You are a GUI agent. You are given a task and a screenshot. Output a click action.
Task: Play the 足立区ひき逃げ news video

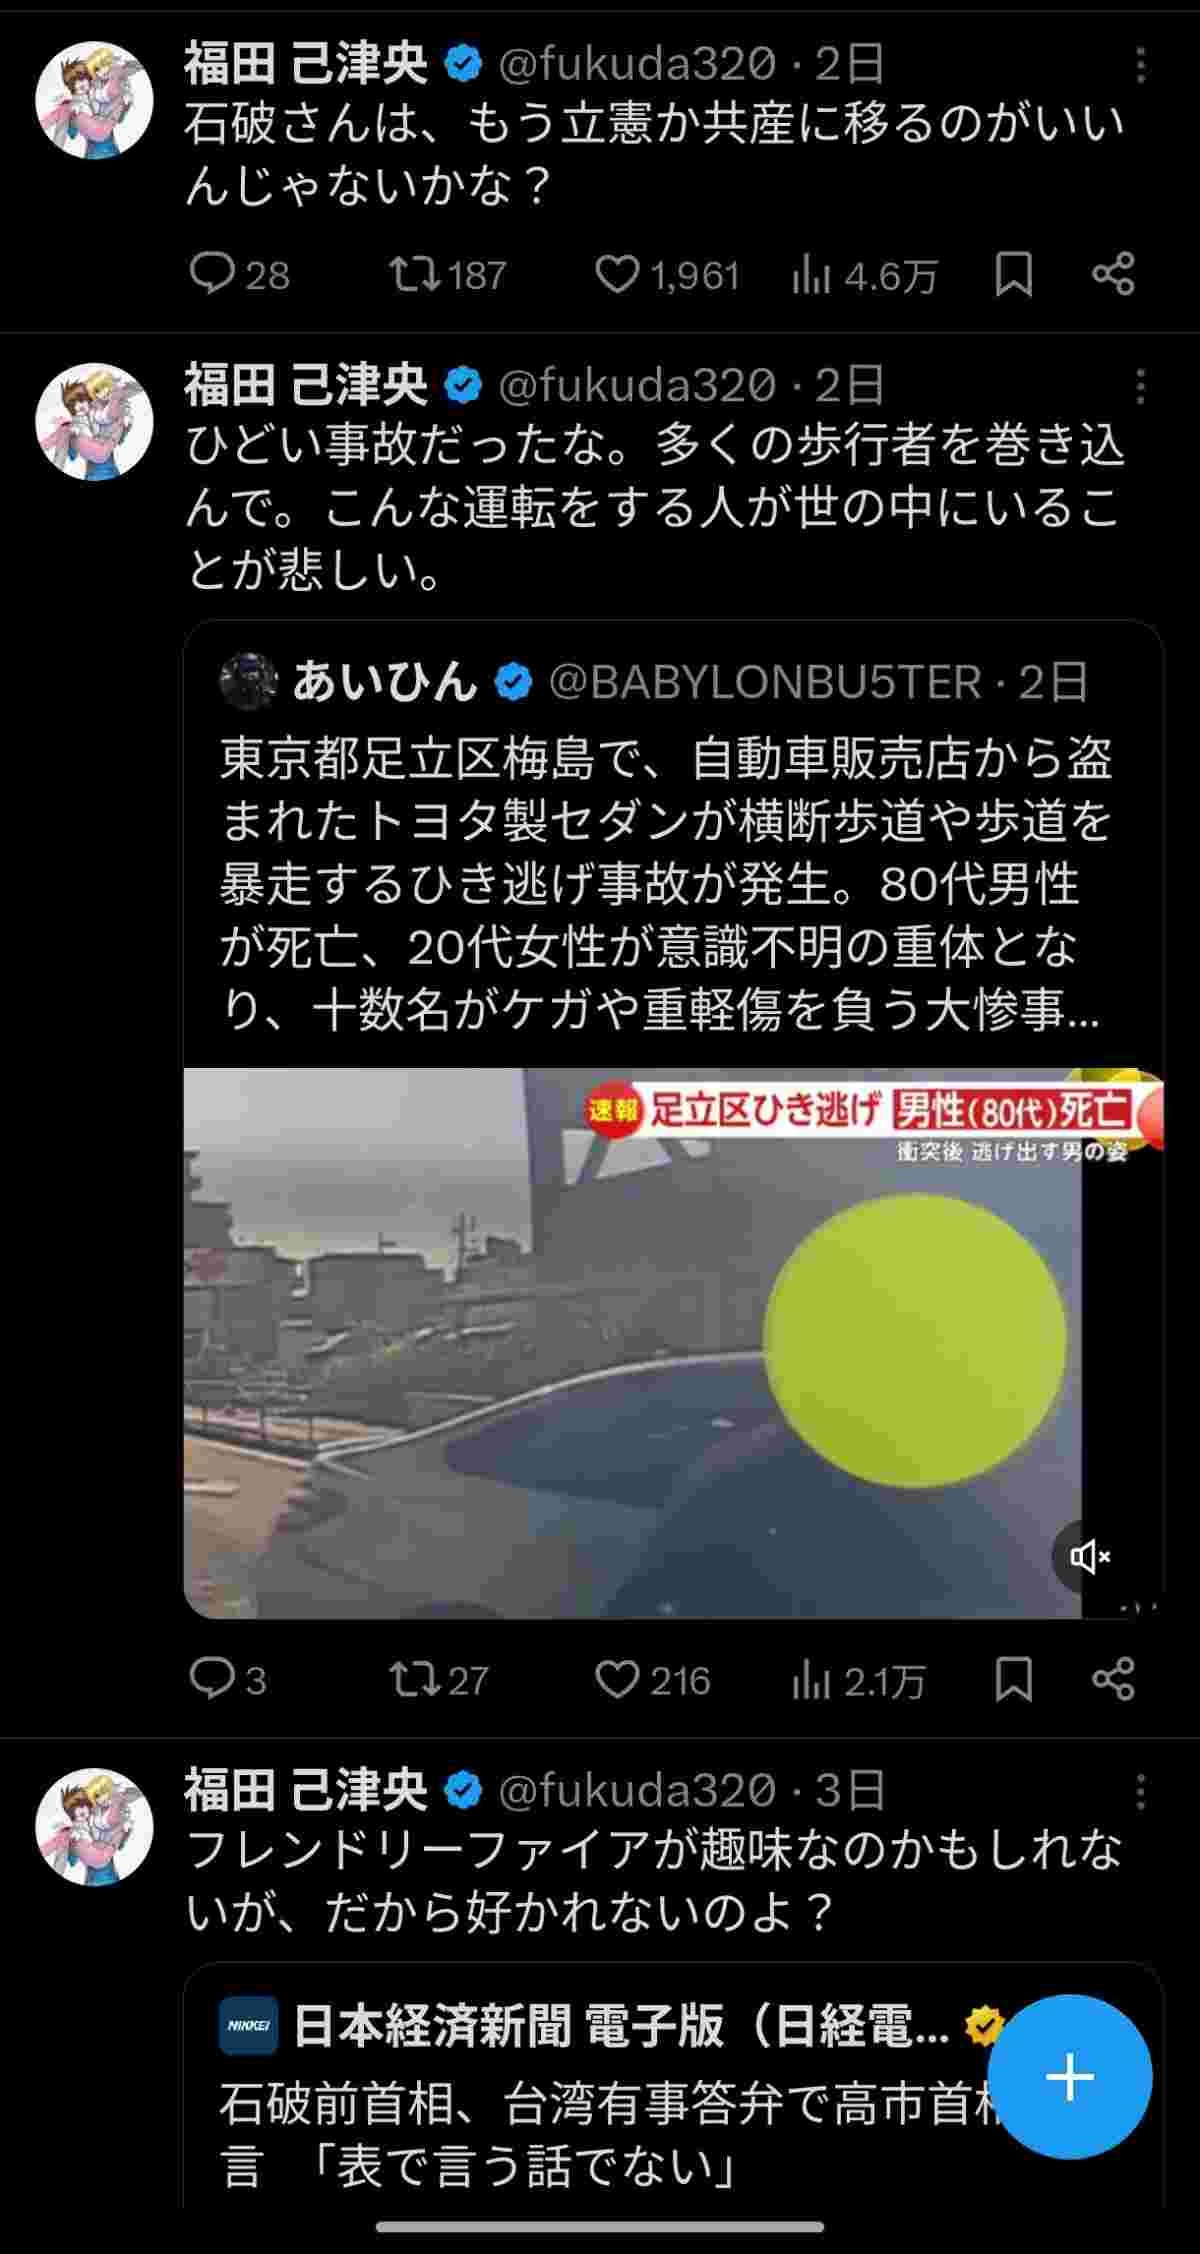(673, 1343)
